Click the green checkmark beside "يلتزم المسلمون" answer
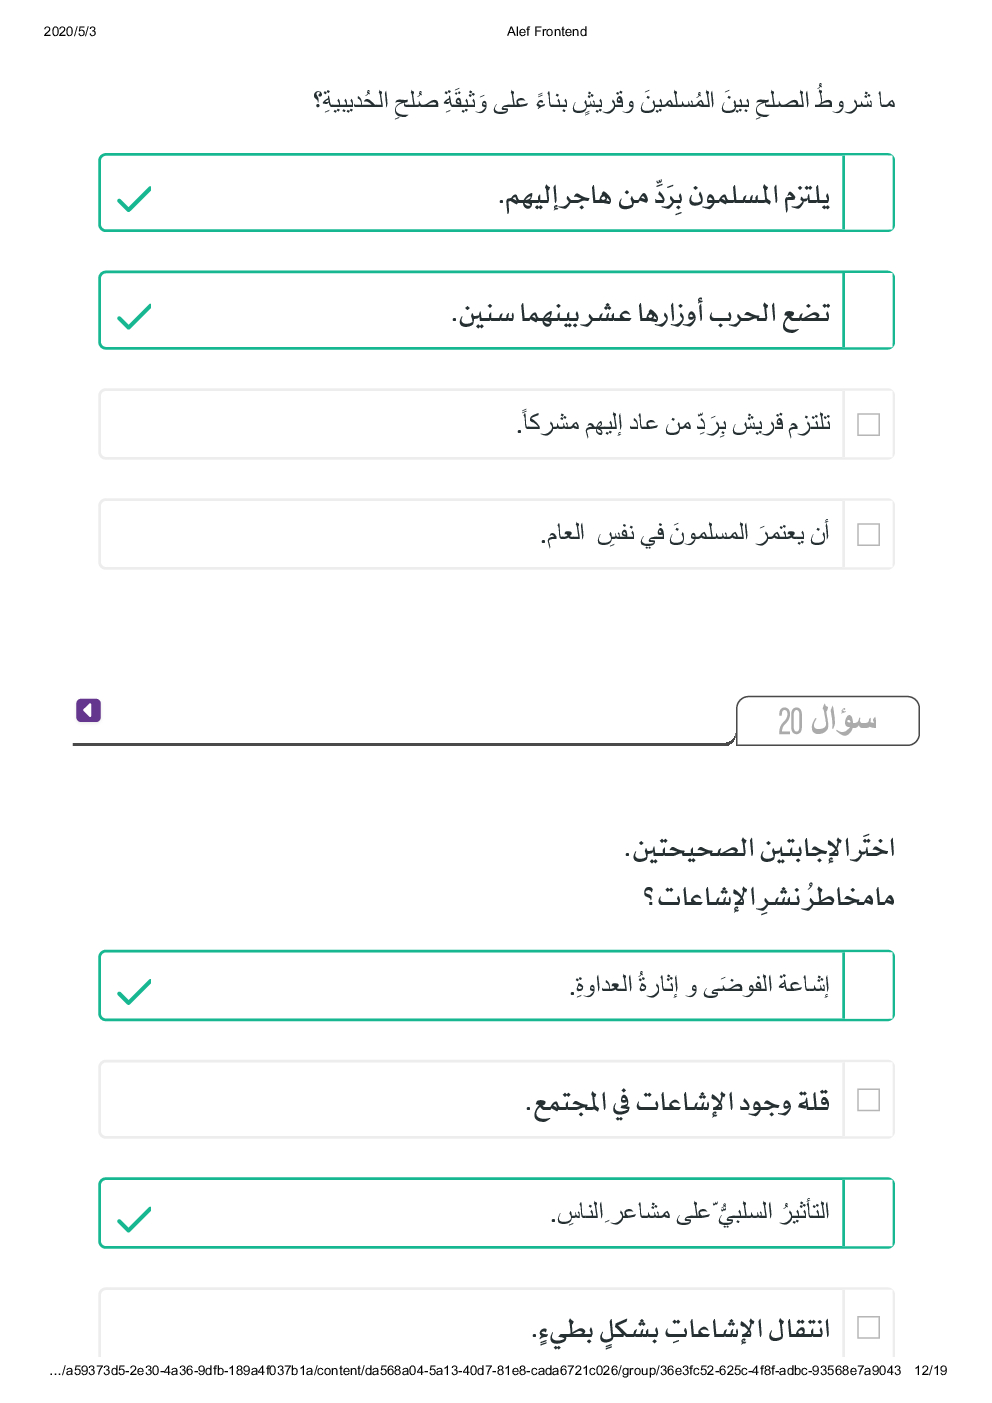The image size is (992, 1403). pyautogui.click(x=134, y=199)
